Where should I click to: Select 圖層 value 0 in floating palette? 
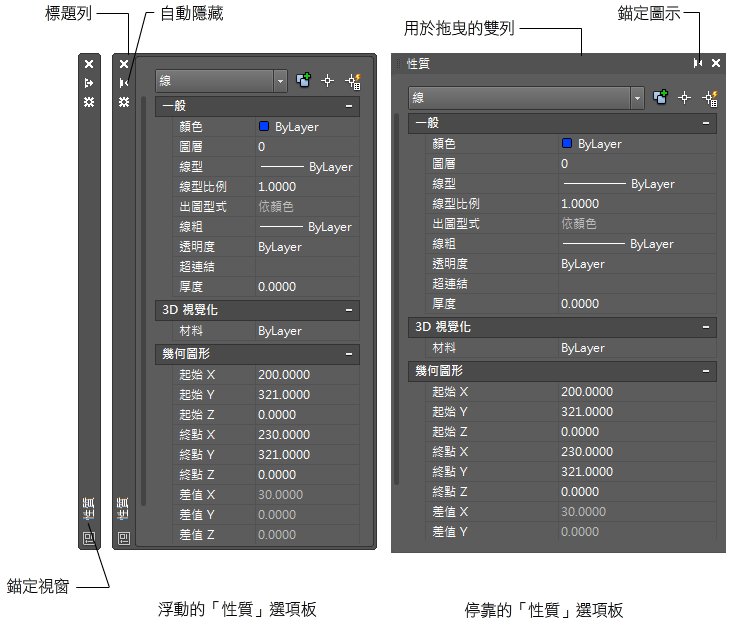tap(308, 147)
